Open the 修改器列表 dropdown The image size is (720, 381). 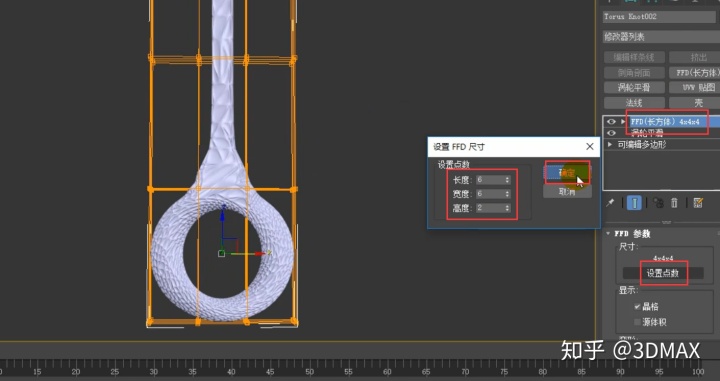coord(661,37)
